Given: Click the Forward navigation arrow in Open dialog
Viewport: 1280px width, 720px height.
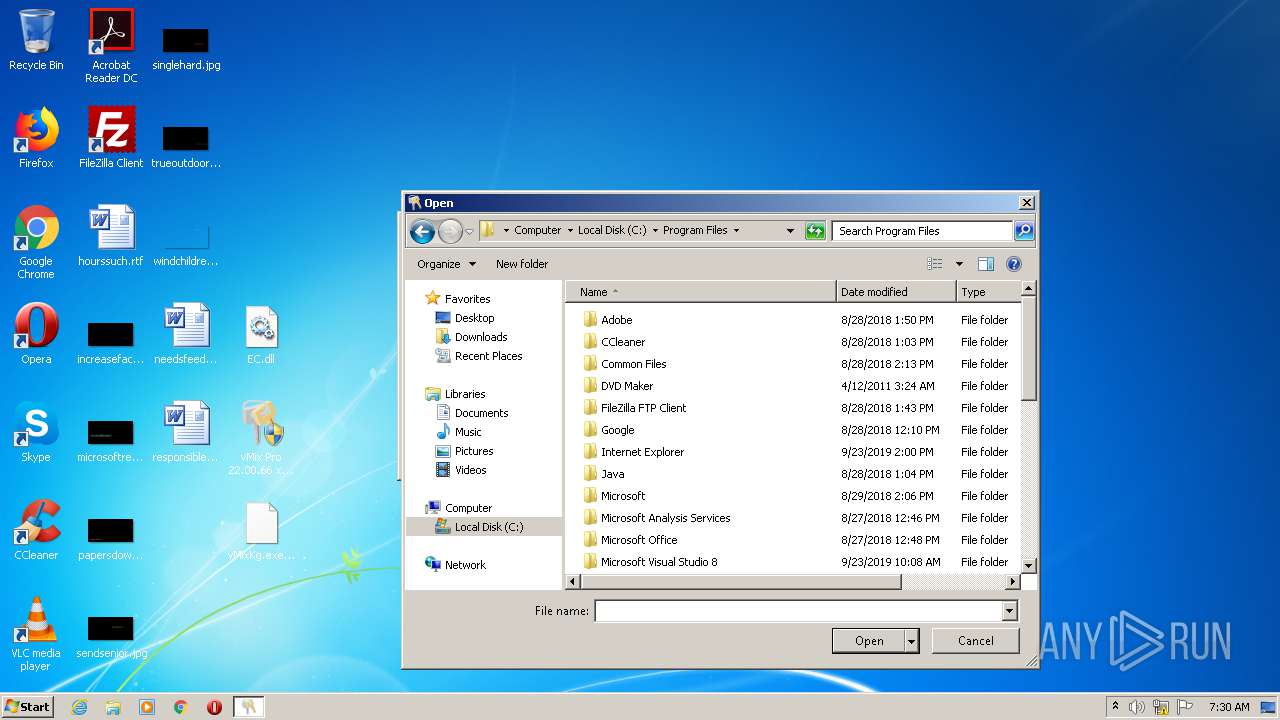Looking at the screenshot, I should tap(450, 232).
